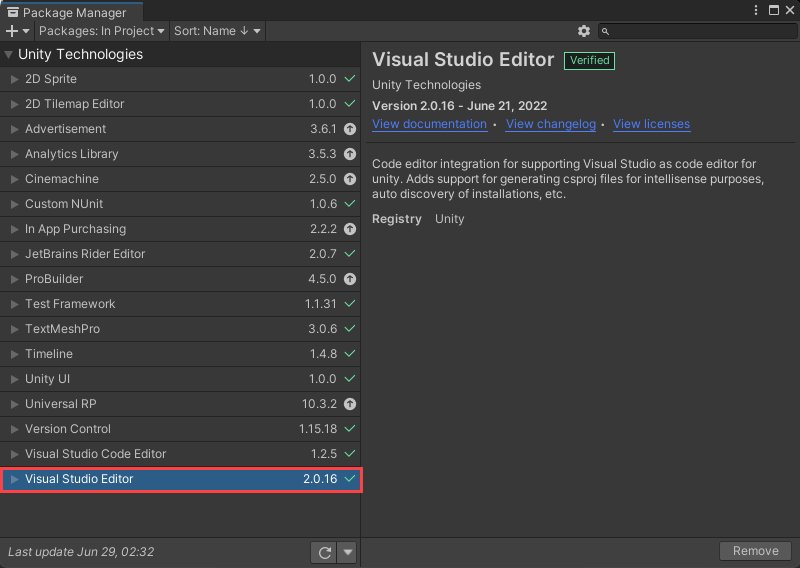
Task: Click the ProBuilder update available icon
Action: click(349, 279)
